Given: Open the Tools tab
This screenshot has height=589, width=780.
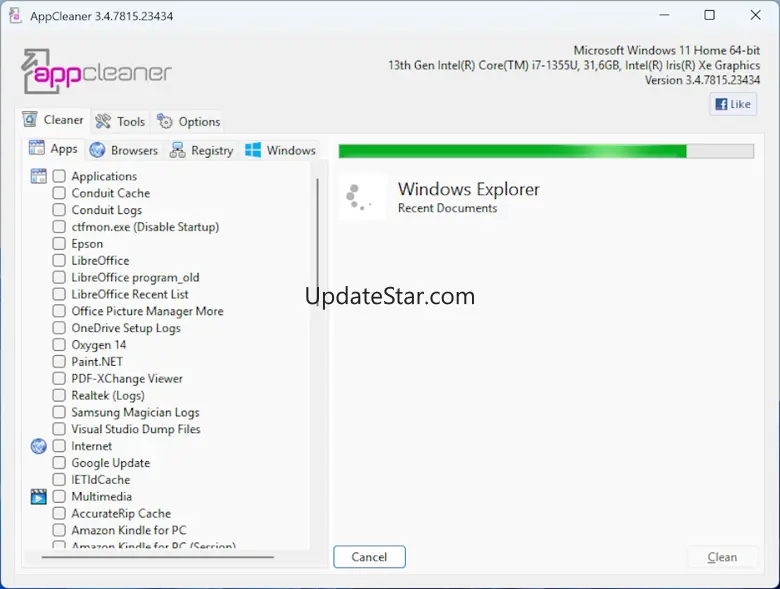Looking at the screenshot, I should click(x=120, y=121).
